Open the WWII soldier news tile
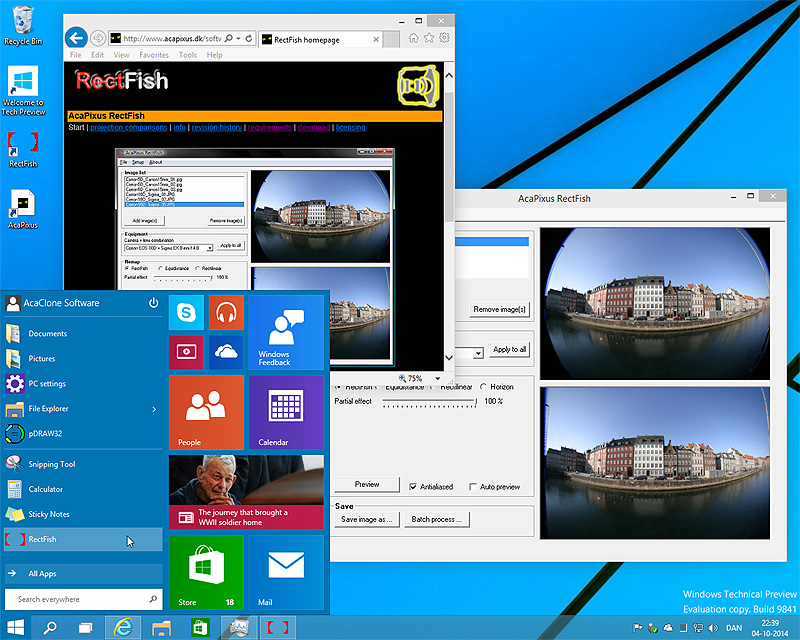800x640 pixels. tap(246, 493)
